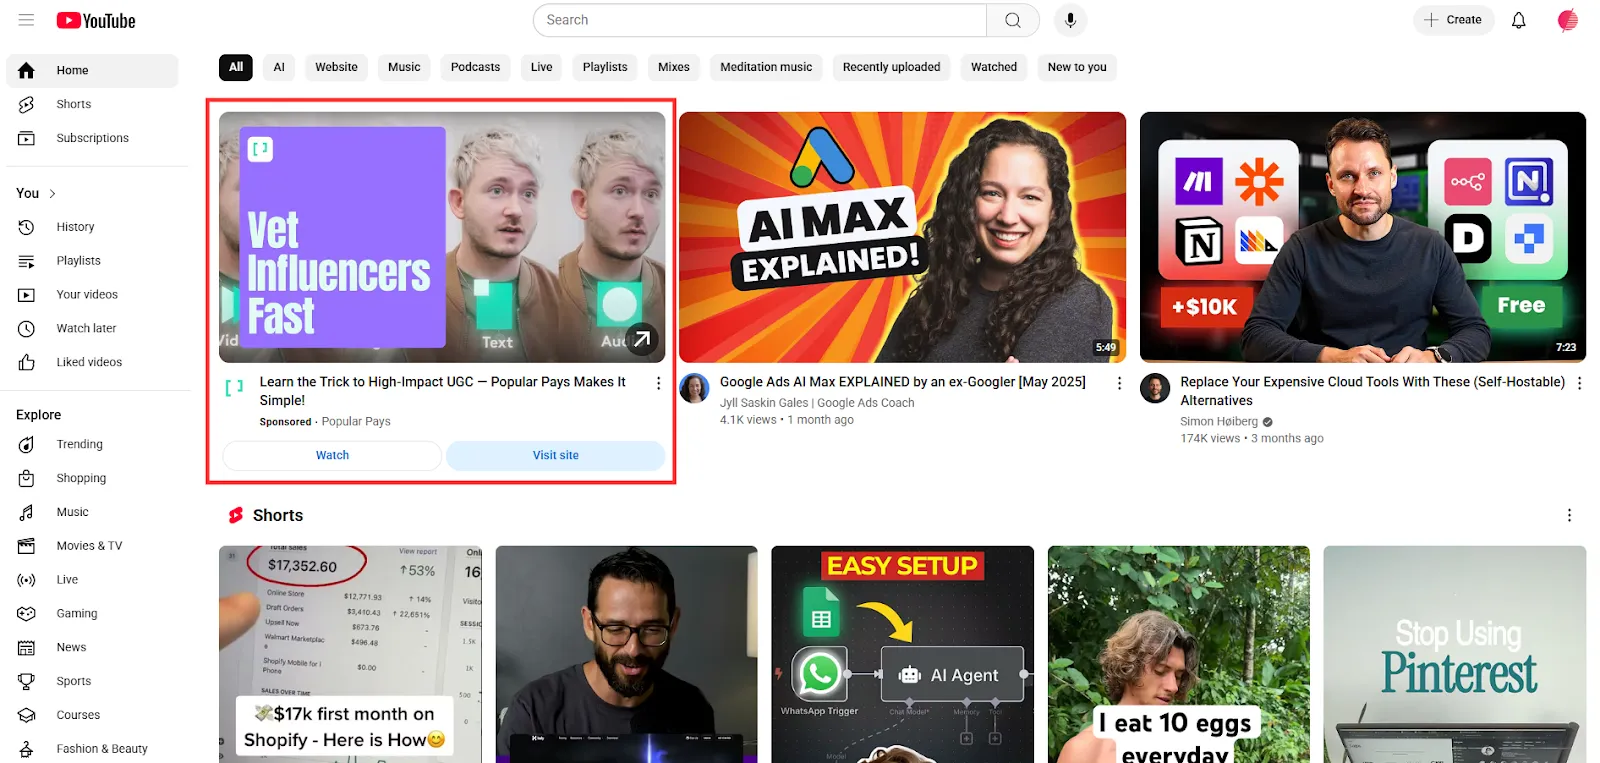The width and height of the screenshot is (1600, 763).
Task: Select the Website filter chip
Action: pyautogui.click(x=336, y=67)
